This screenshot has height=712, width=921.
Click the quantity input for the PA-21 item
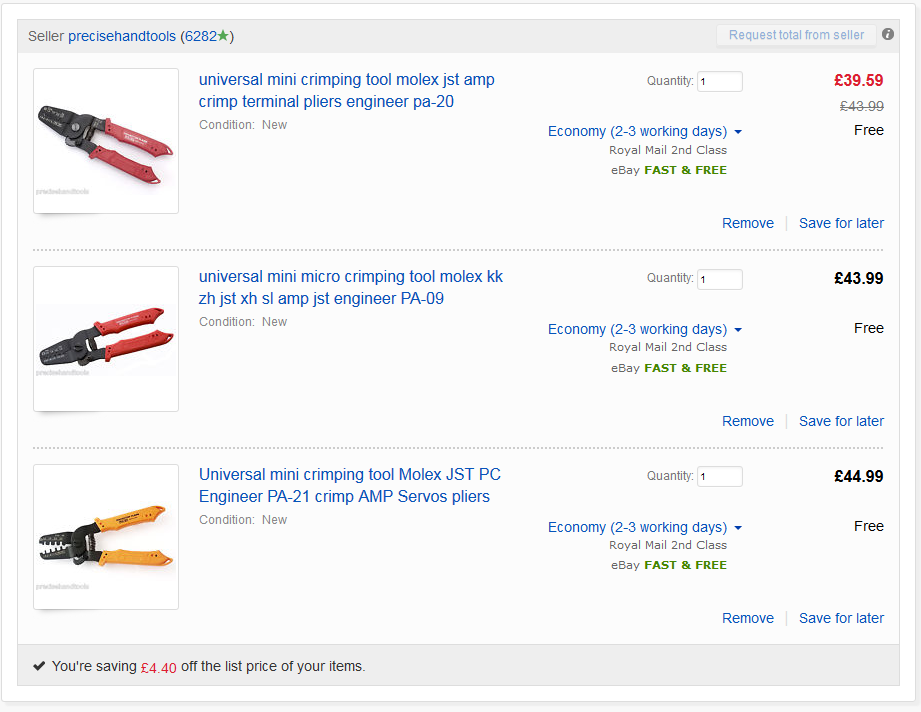click(719, 476)
